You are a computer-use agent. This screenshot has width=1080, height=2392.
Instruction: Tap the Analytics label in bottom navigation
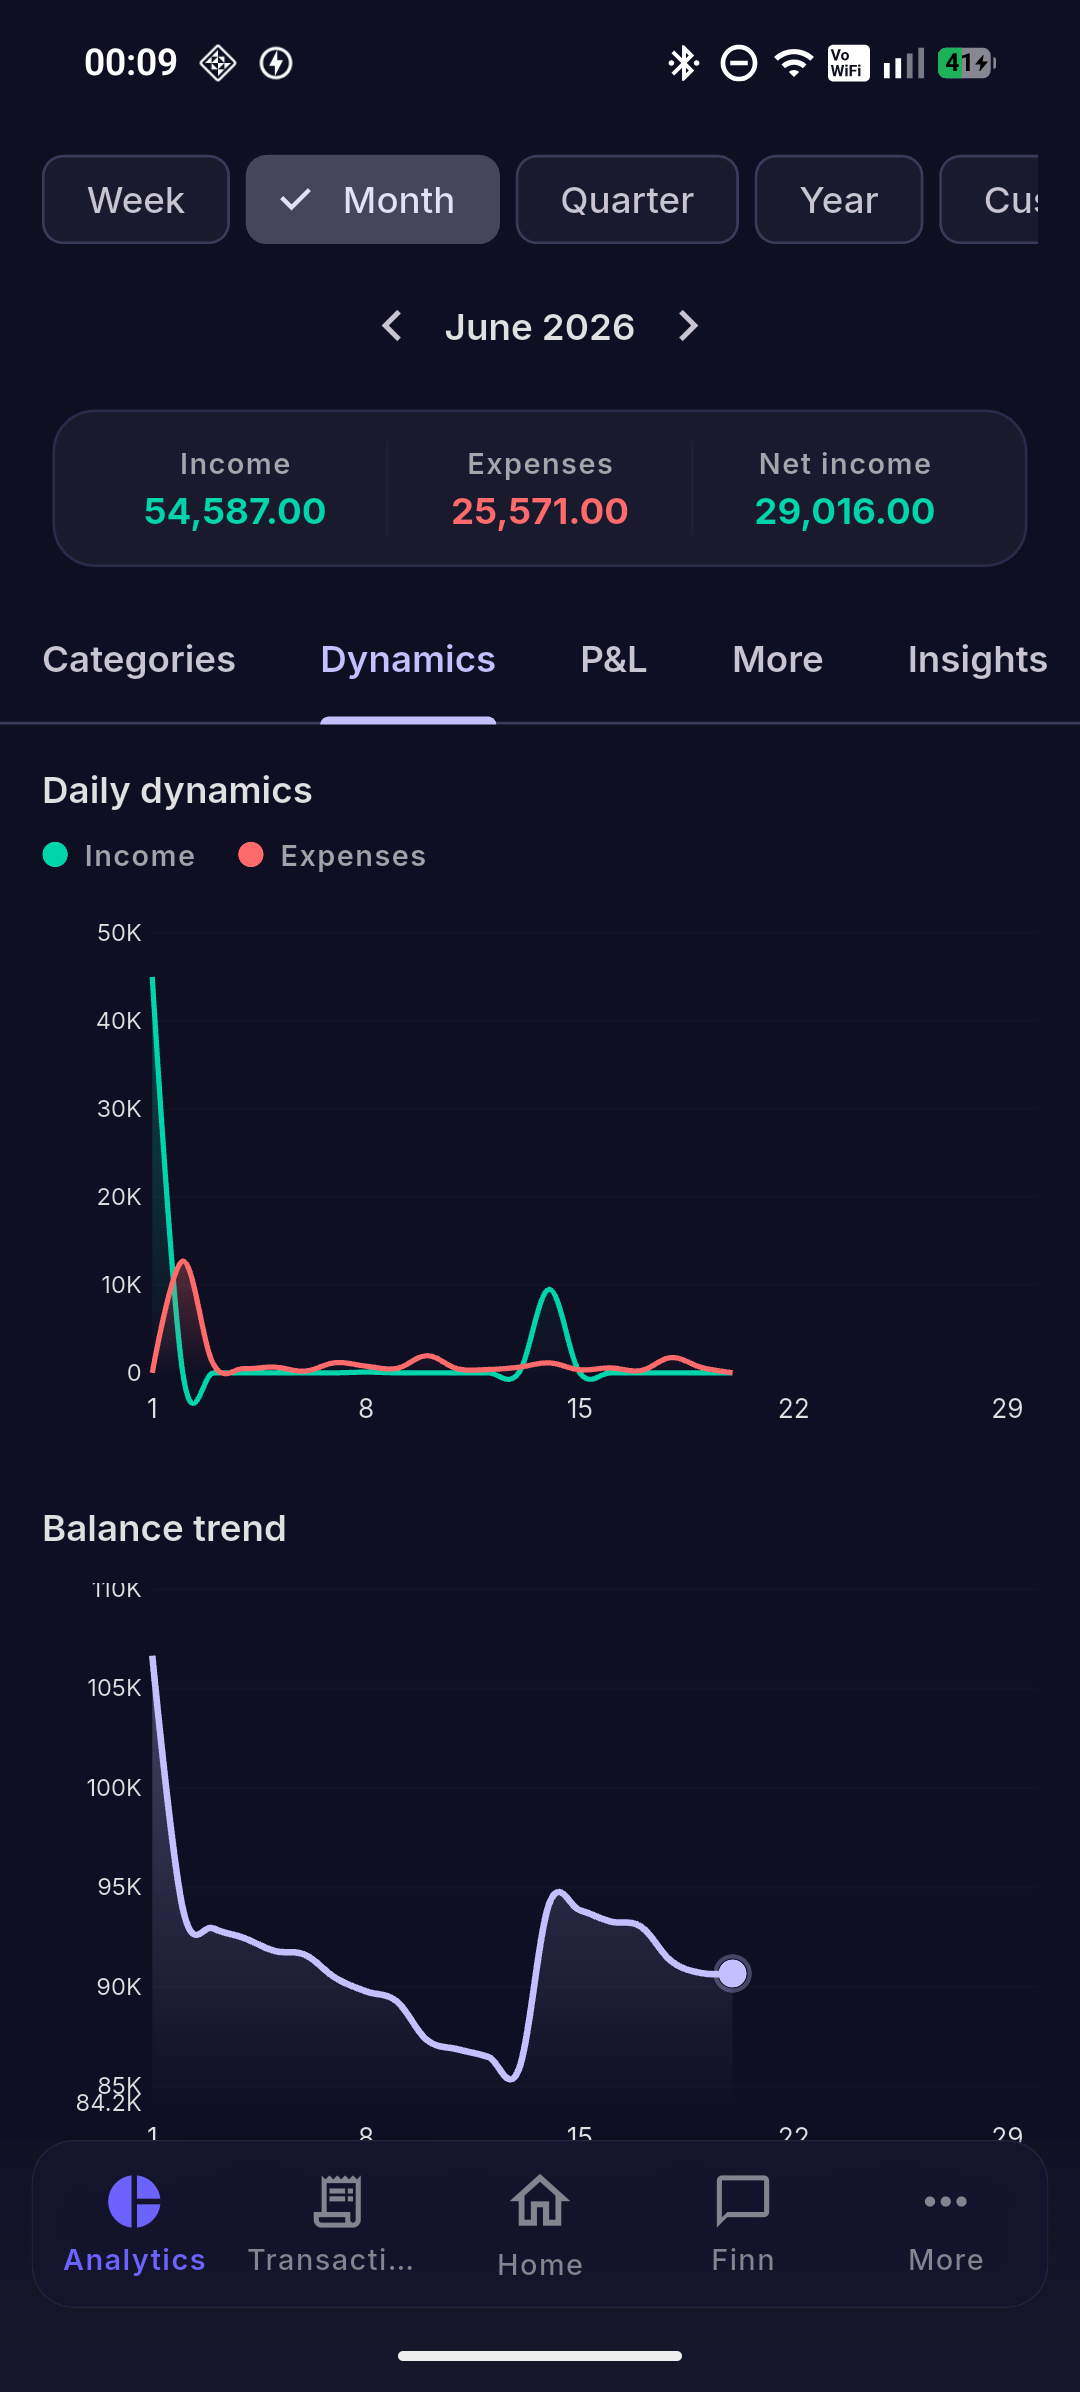point(135,2260)
